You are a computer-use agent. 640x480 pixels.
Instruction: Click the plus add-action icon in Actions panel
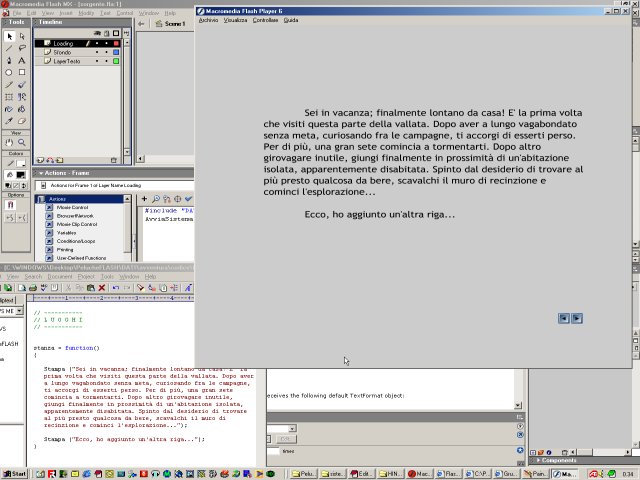tap(144, 199)
